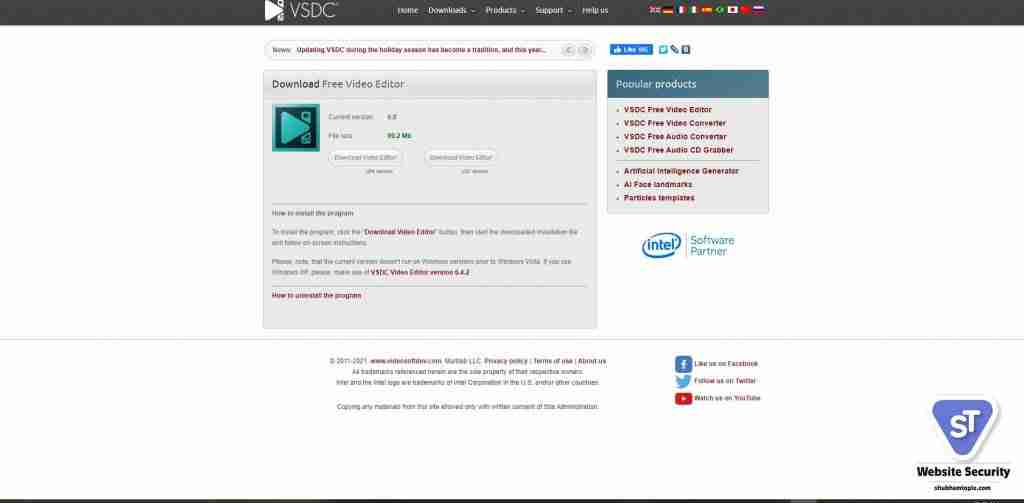Open the www.videosoftdev.com footer link

click(x=406, y=361)
